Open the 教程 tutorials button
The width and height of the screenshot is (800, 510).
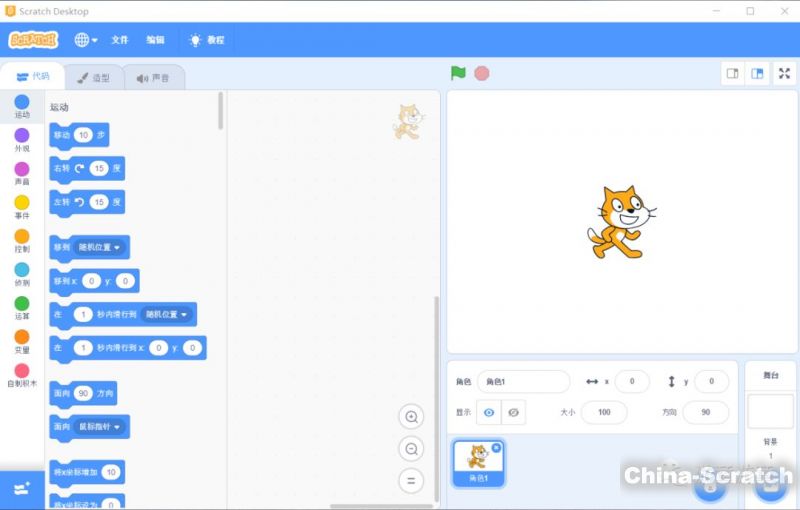(x=207, y=40)
